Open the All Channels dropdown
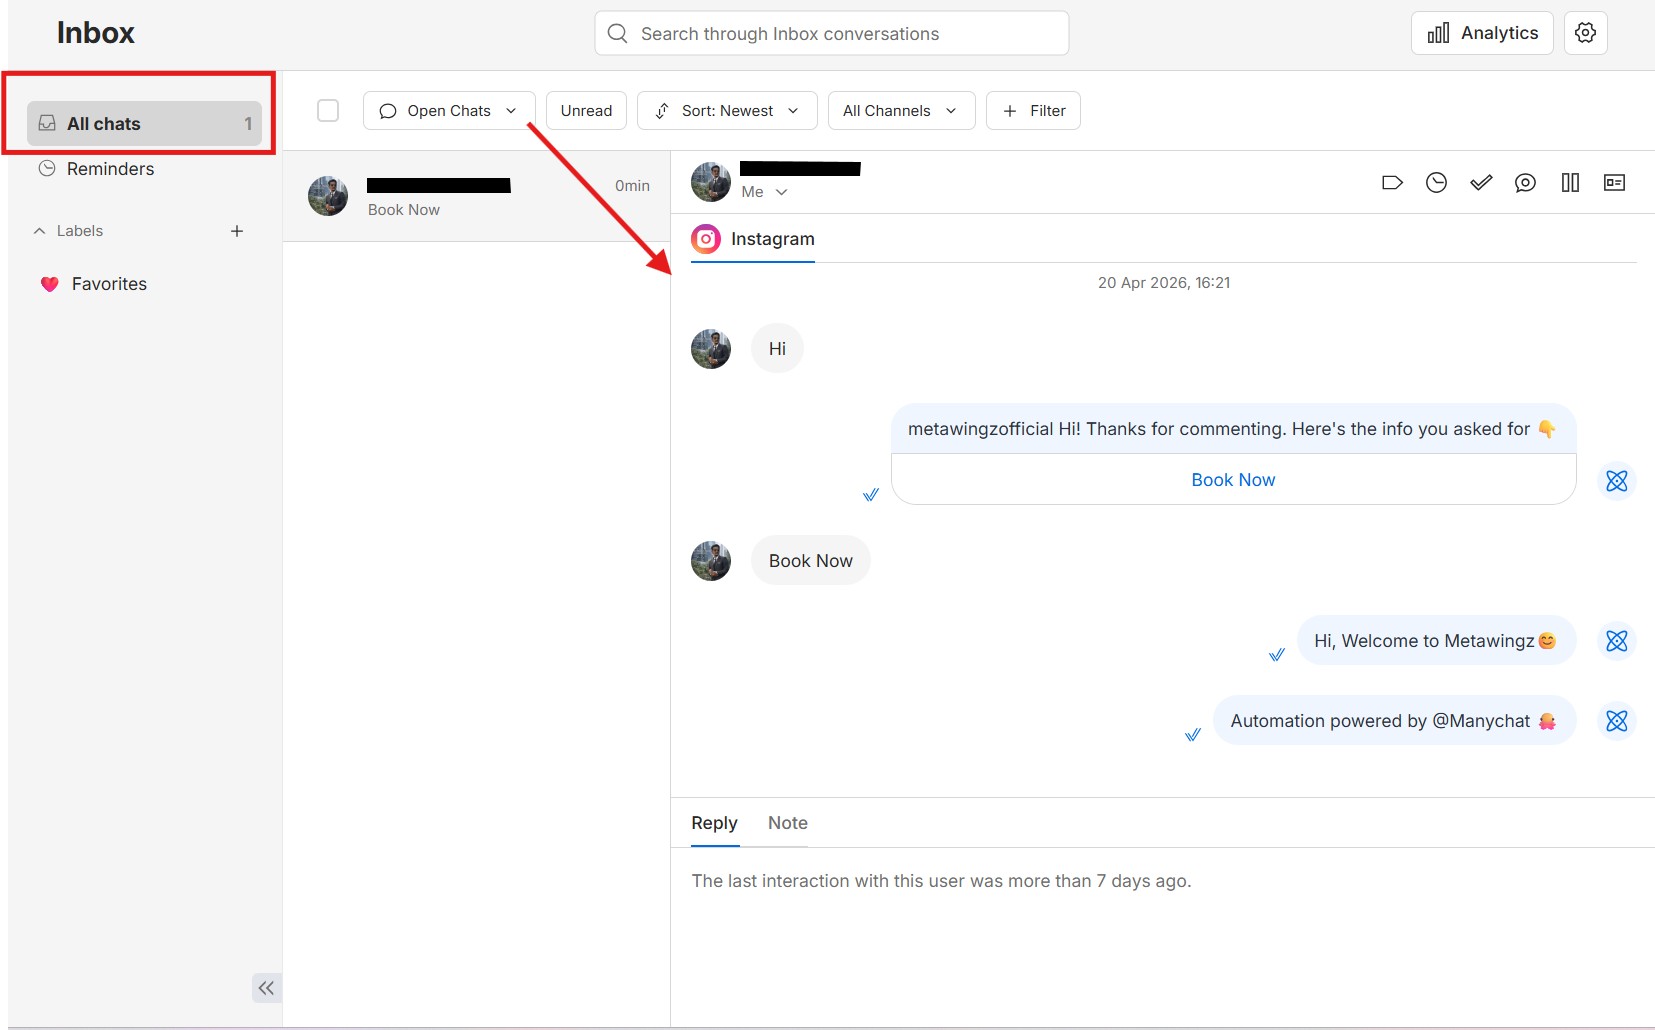Viewport: 1655px width, 1030px height. pos(901,110)
